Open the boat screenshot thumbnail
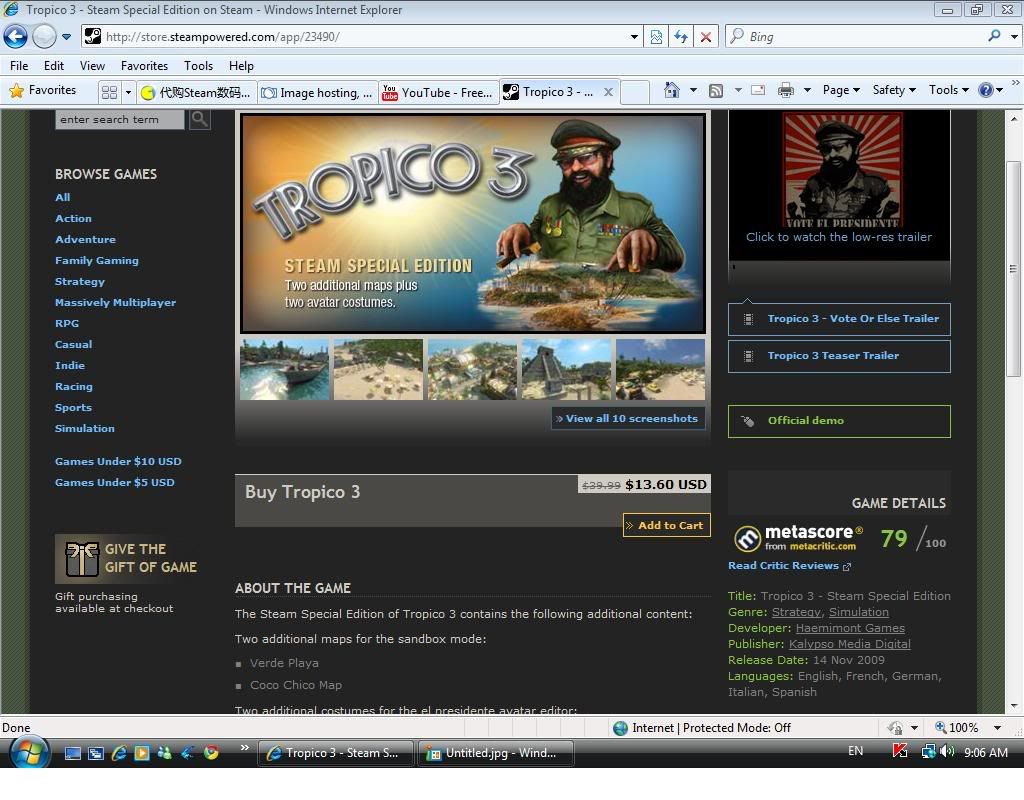Viewport: 1024px width, 800px height. (285, 369)
